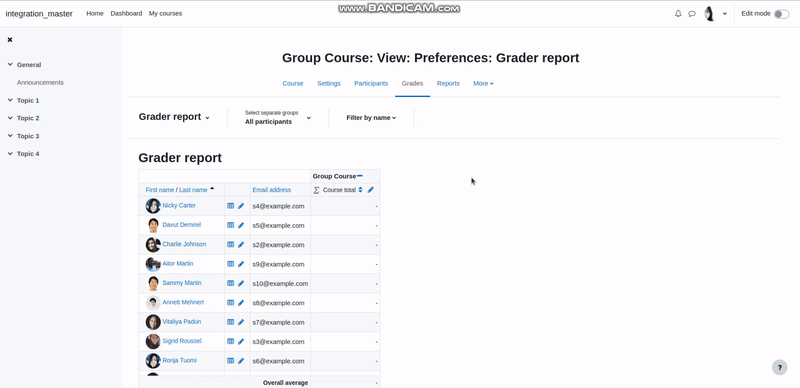The height and width of the screenshot is (388, 800).
Task: Switch to the Reports tab
Action: [x=448, y=84]
